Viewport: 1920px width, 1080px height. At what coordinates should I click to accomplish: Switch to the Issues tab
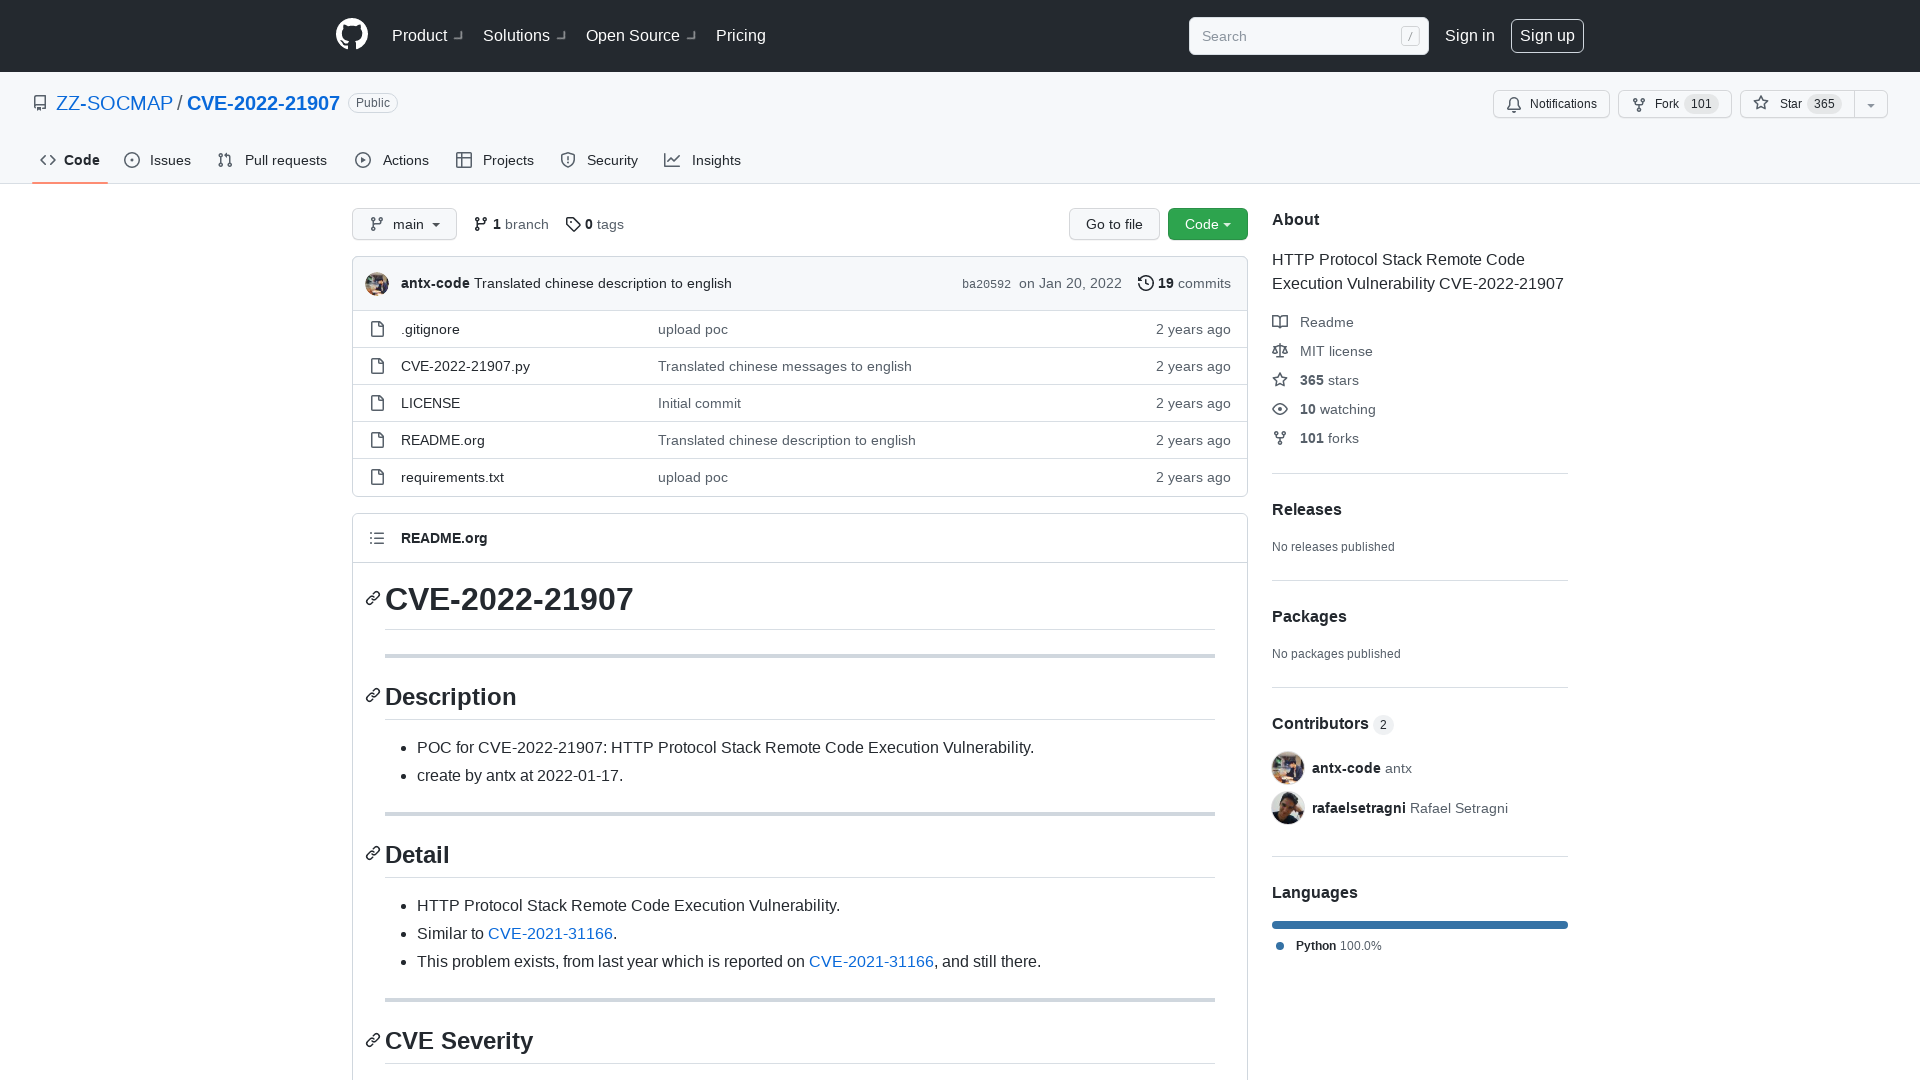[157, 160]
